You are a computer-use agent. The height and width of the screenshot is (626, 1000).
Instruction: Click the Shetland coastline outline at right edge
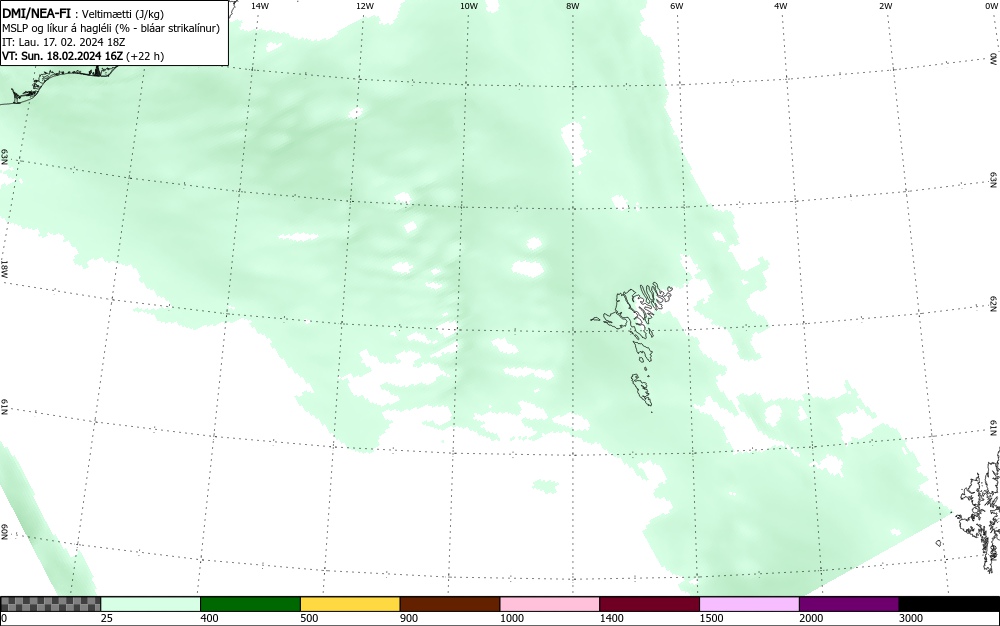point(980,510)
